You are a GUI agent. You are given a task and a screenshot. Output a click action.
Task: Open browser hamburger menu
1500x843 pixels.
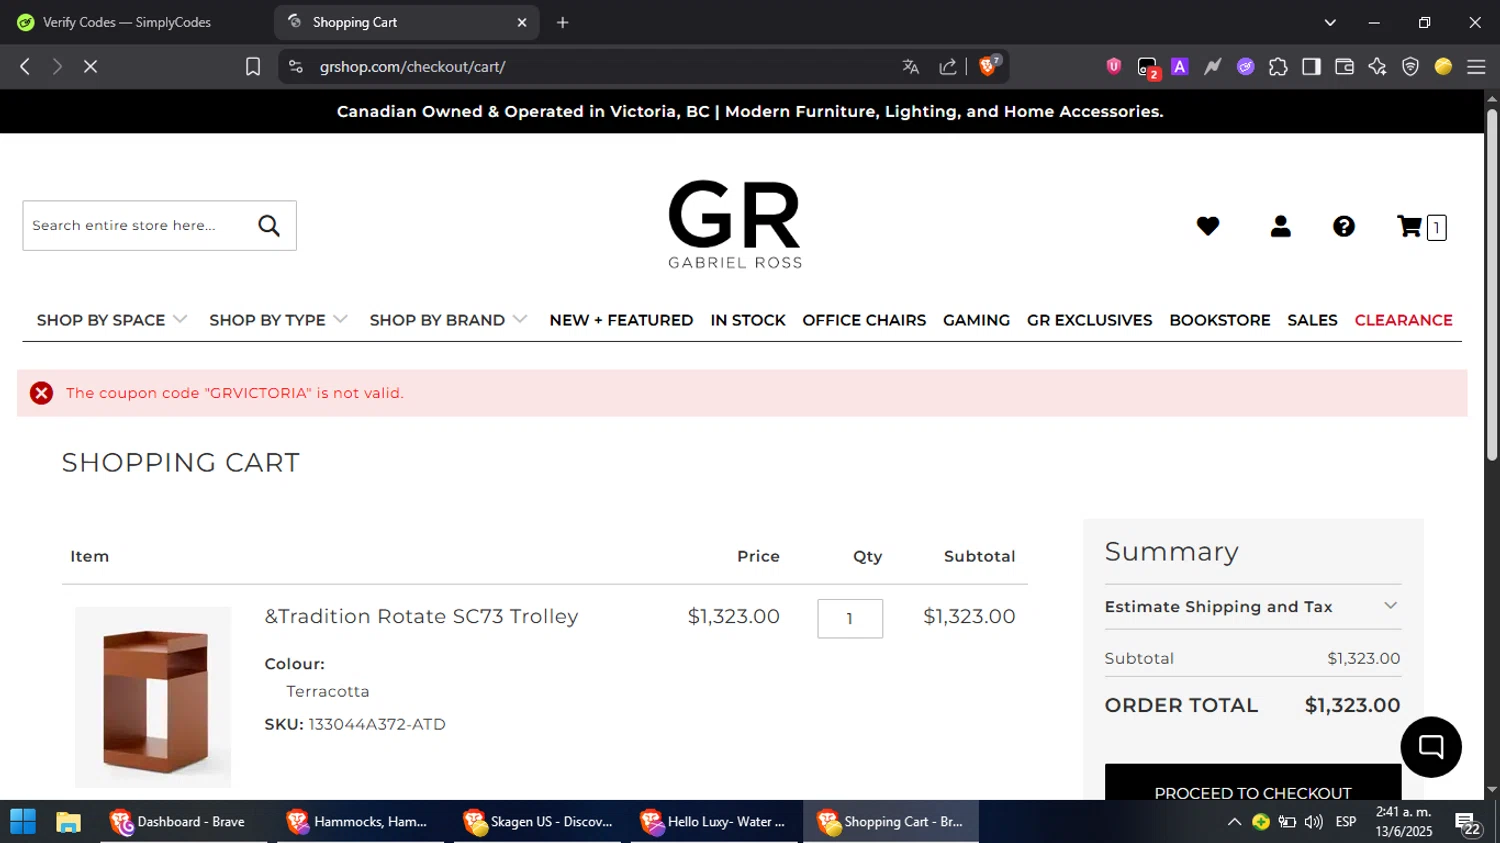click(1476, 67)
